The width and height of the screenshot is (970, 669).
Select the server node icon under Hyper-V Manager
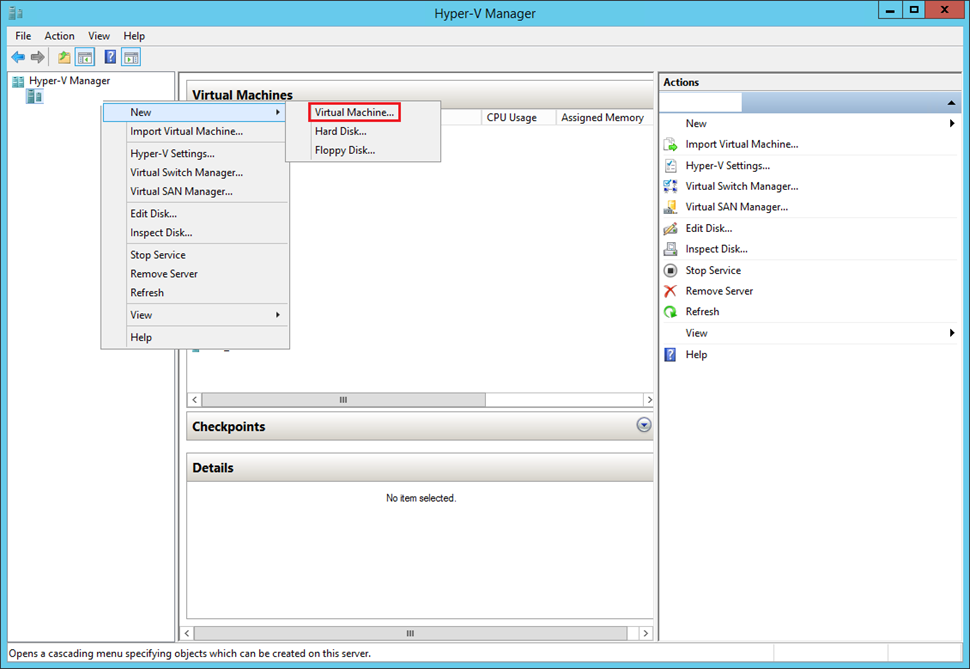(x=35, y=97)
